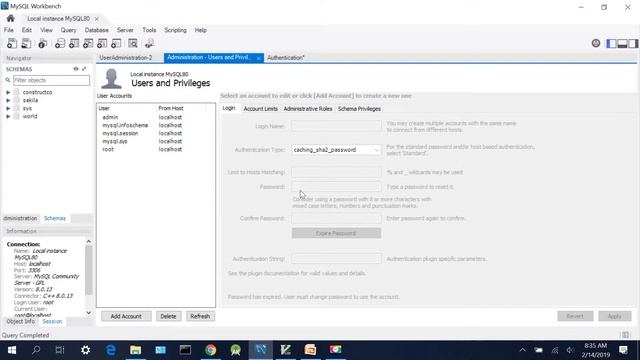This screenshot has width=640, height=360.
Task: Open the Query menu
Action: 68,30
